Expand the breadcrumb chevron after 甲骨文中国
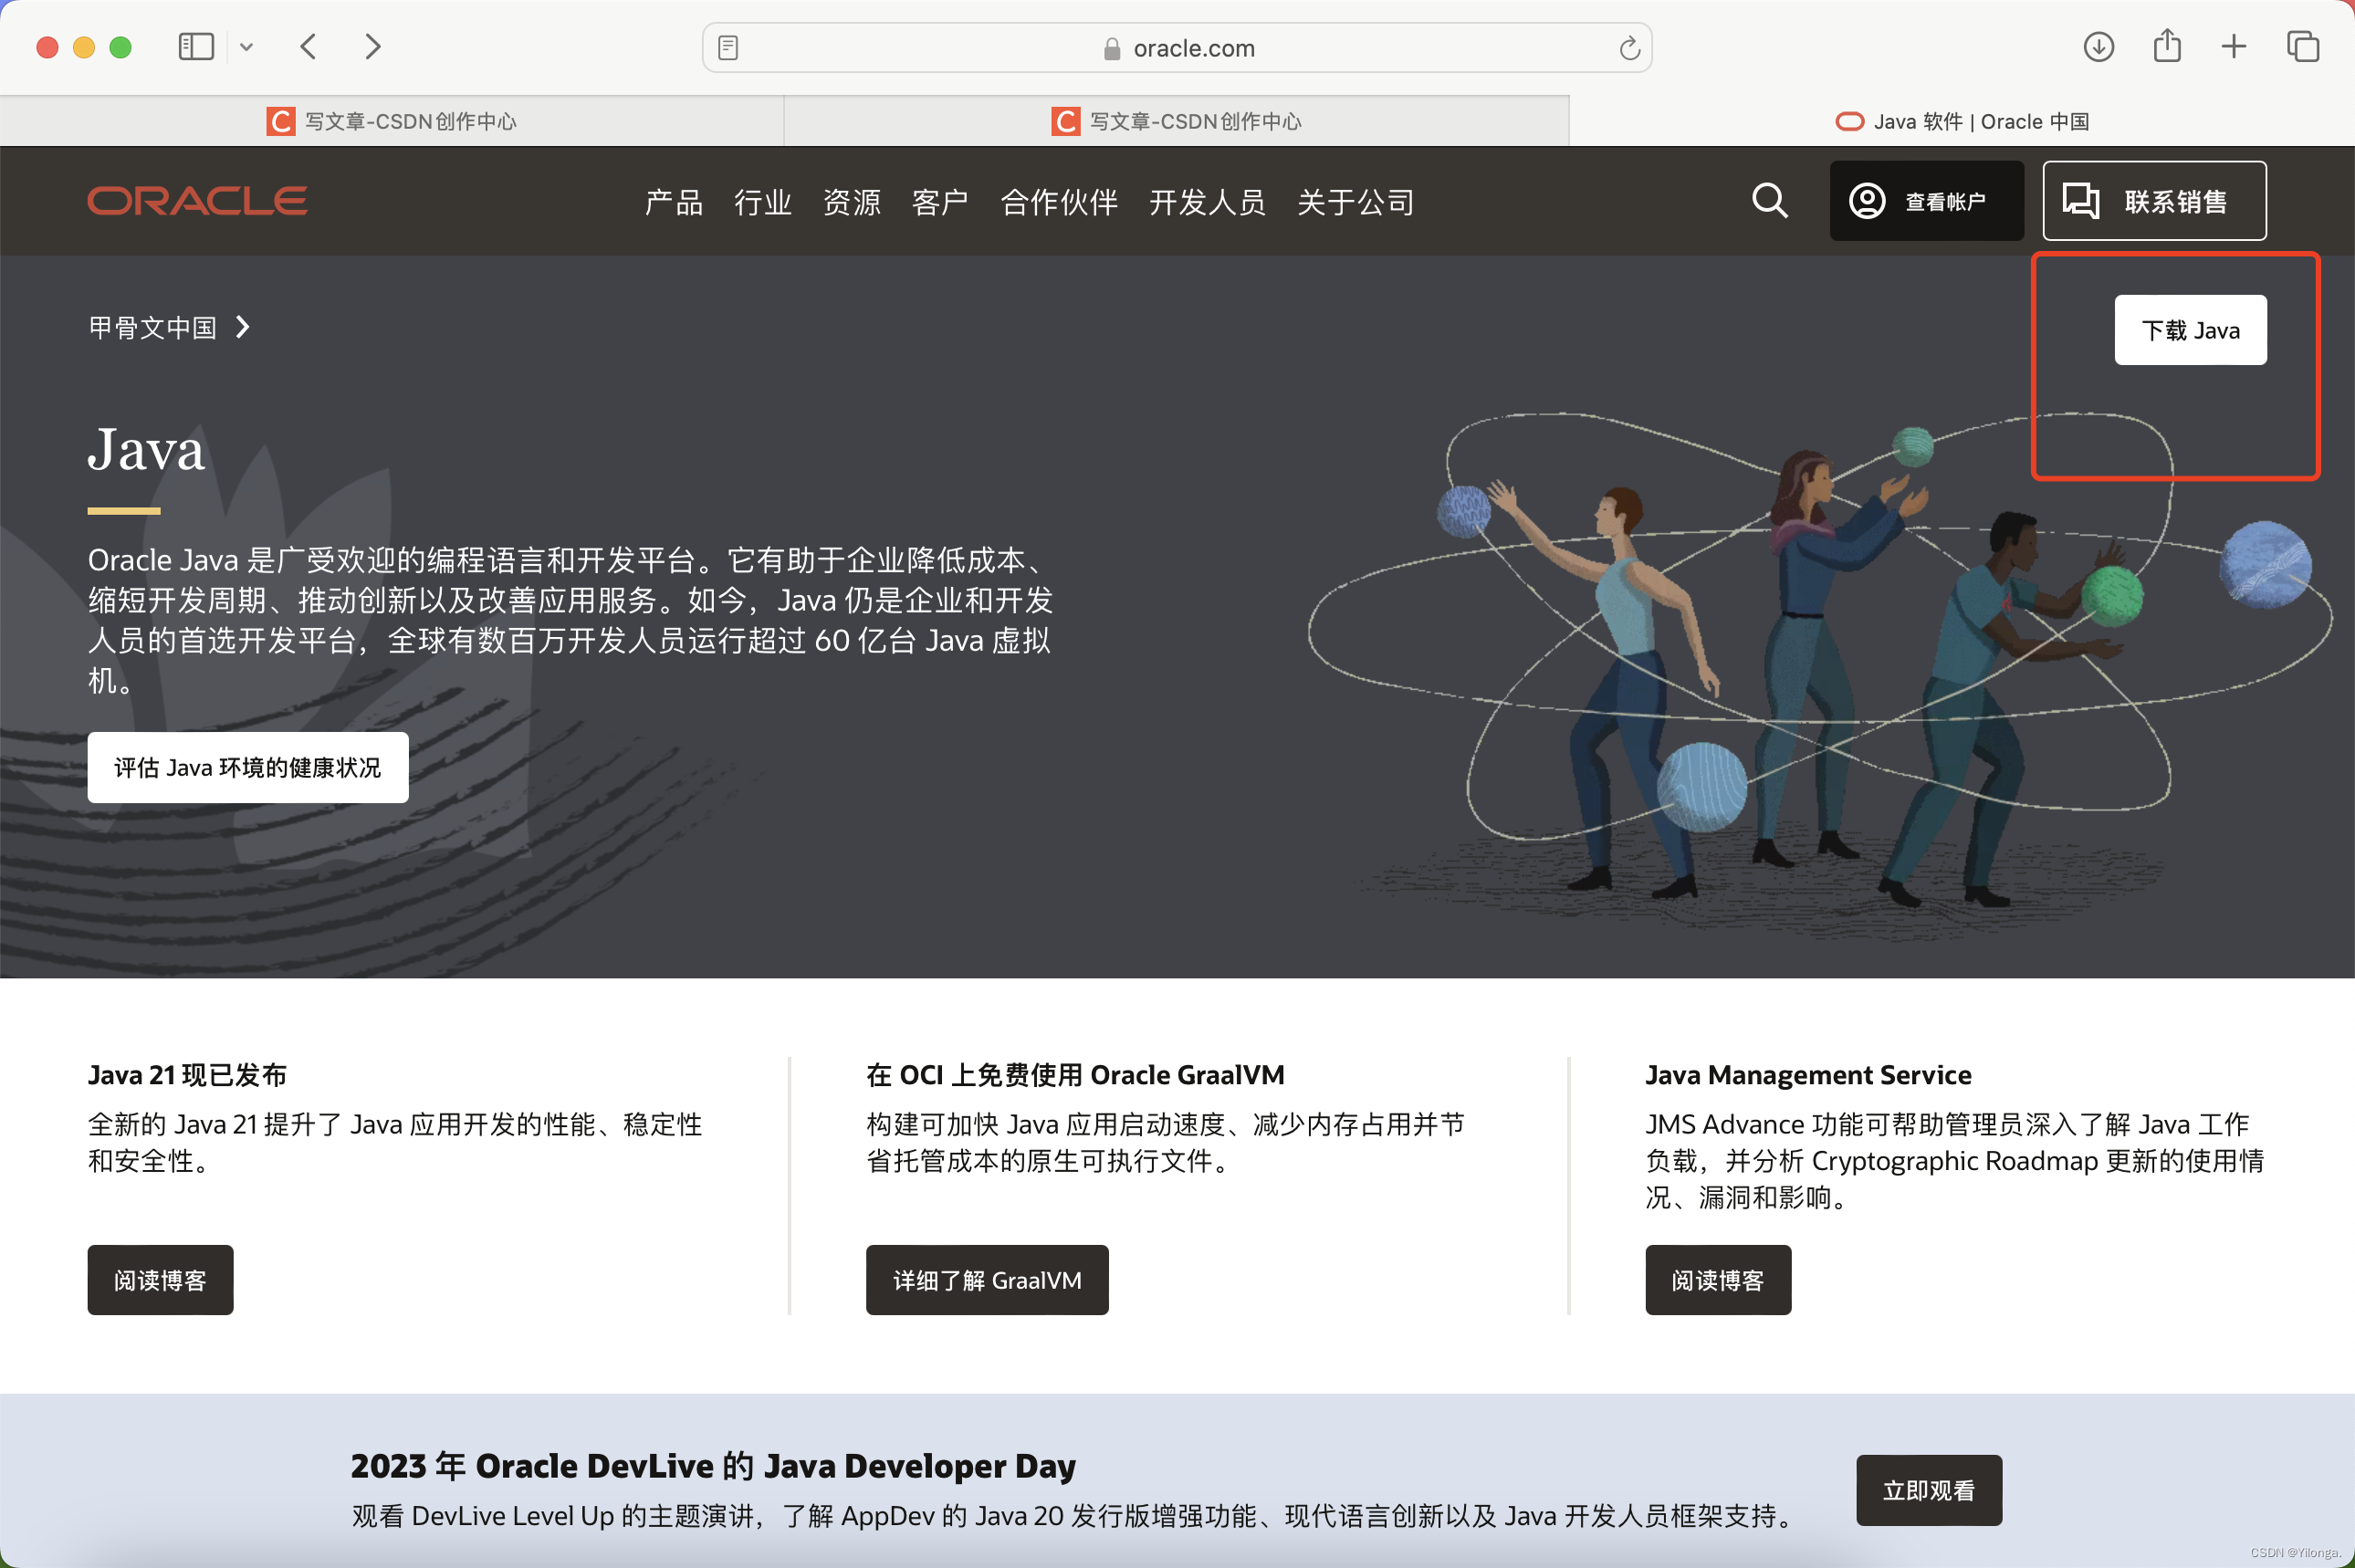 [242, 327]
